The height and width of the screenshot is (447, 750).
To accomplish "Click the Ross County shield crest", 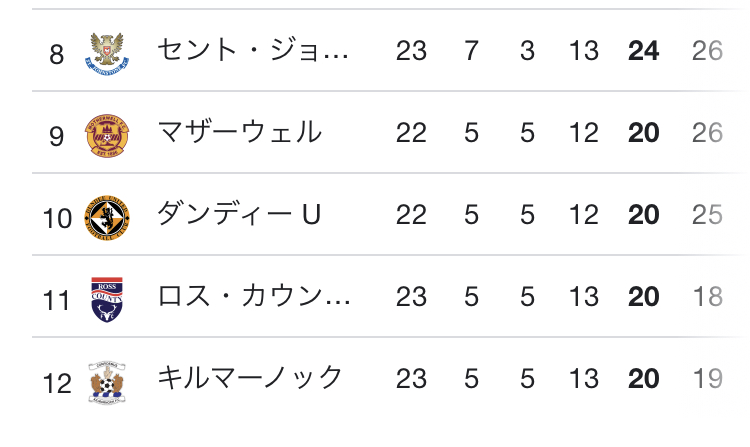I will pyautogui.click(x=107, y=300).
